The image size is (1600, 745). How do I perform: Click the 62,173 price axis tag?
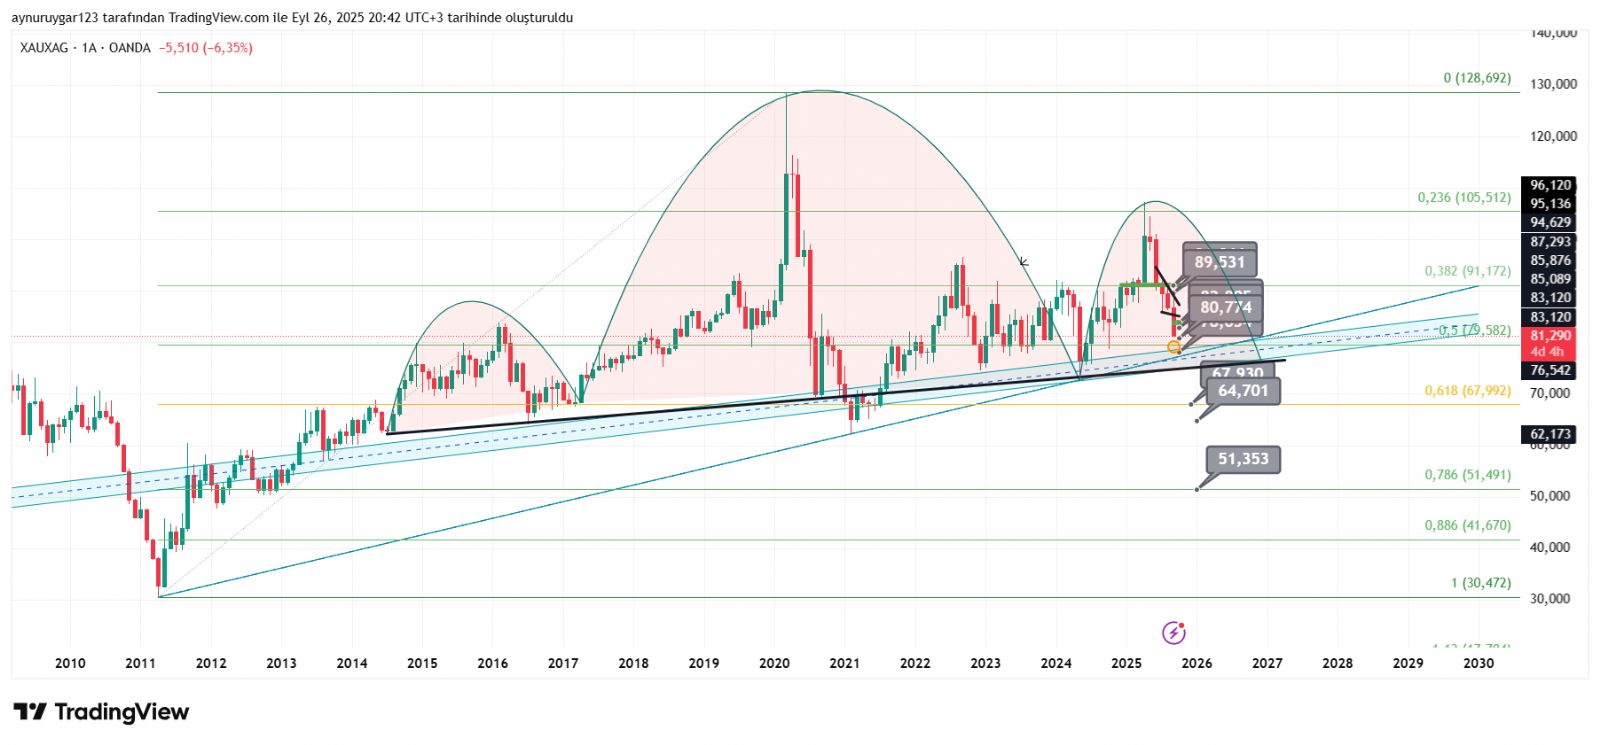[x=1549, y=434]
